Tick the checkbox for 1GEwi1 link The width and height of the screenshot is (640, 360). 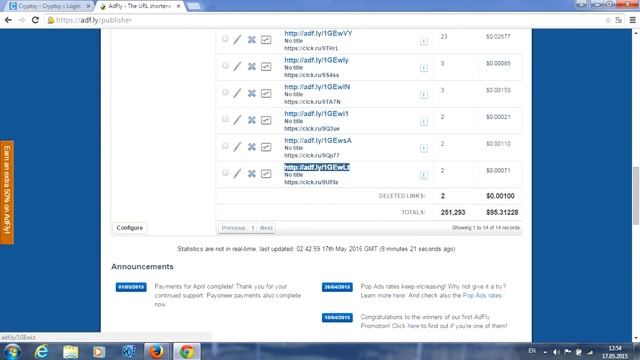click(225, 119)
